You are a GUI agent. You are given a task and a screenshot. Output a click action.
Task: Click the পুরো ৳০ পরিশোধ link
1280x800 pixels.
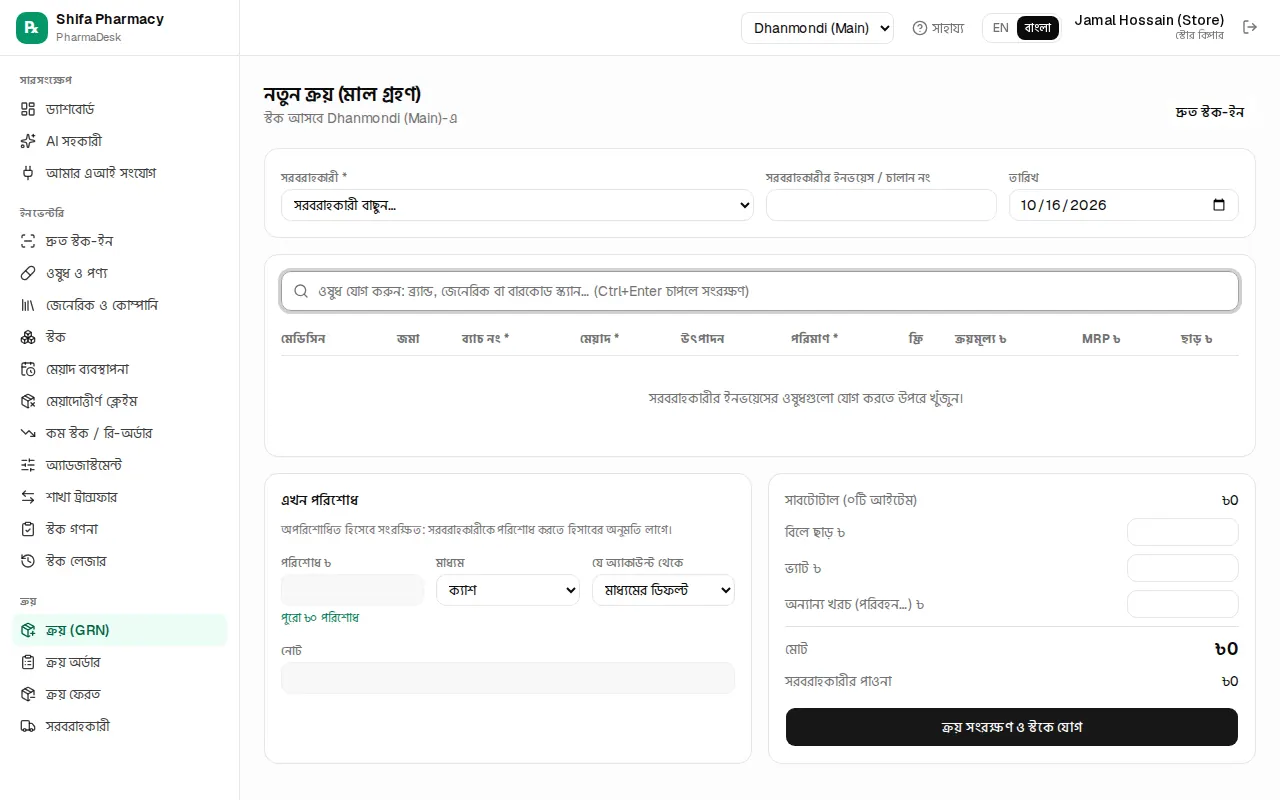click(320, 618)
